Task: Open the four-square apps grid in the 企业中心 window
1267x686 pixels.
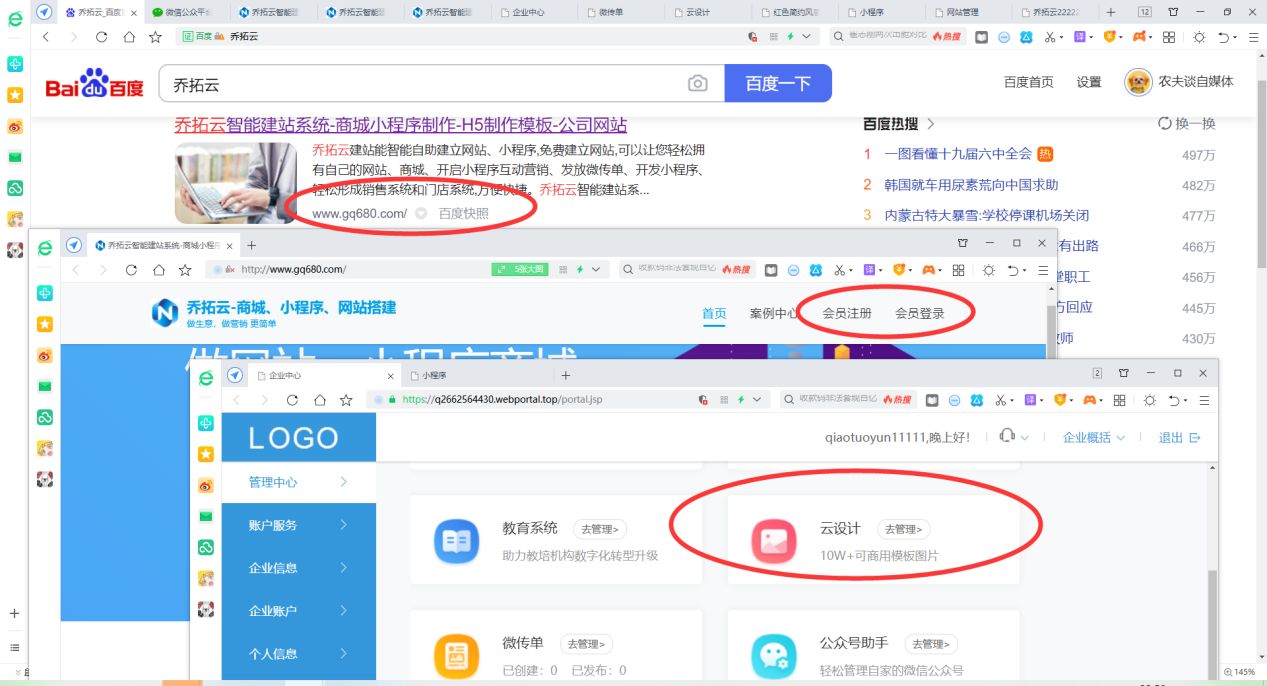Action: (1119, 399)
